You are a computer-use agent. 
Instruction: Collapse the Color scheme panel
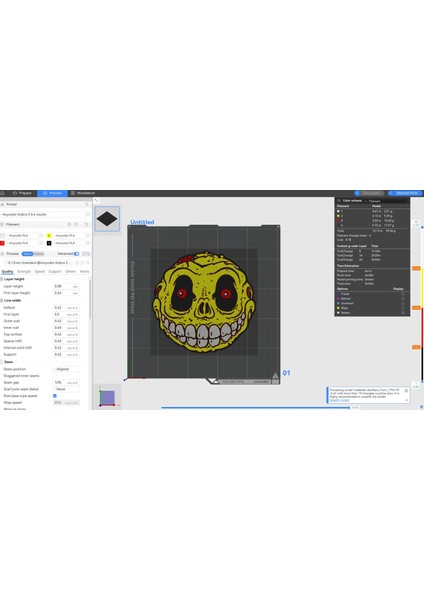(339, 201)
